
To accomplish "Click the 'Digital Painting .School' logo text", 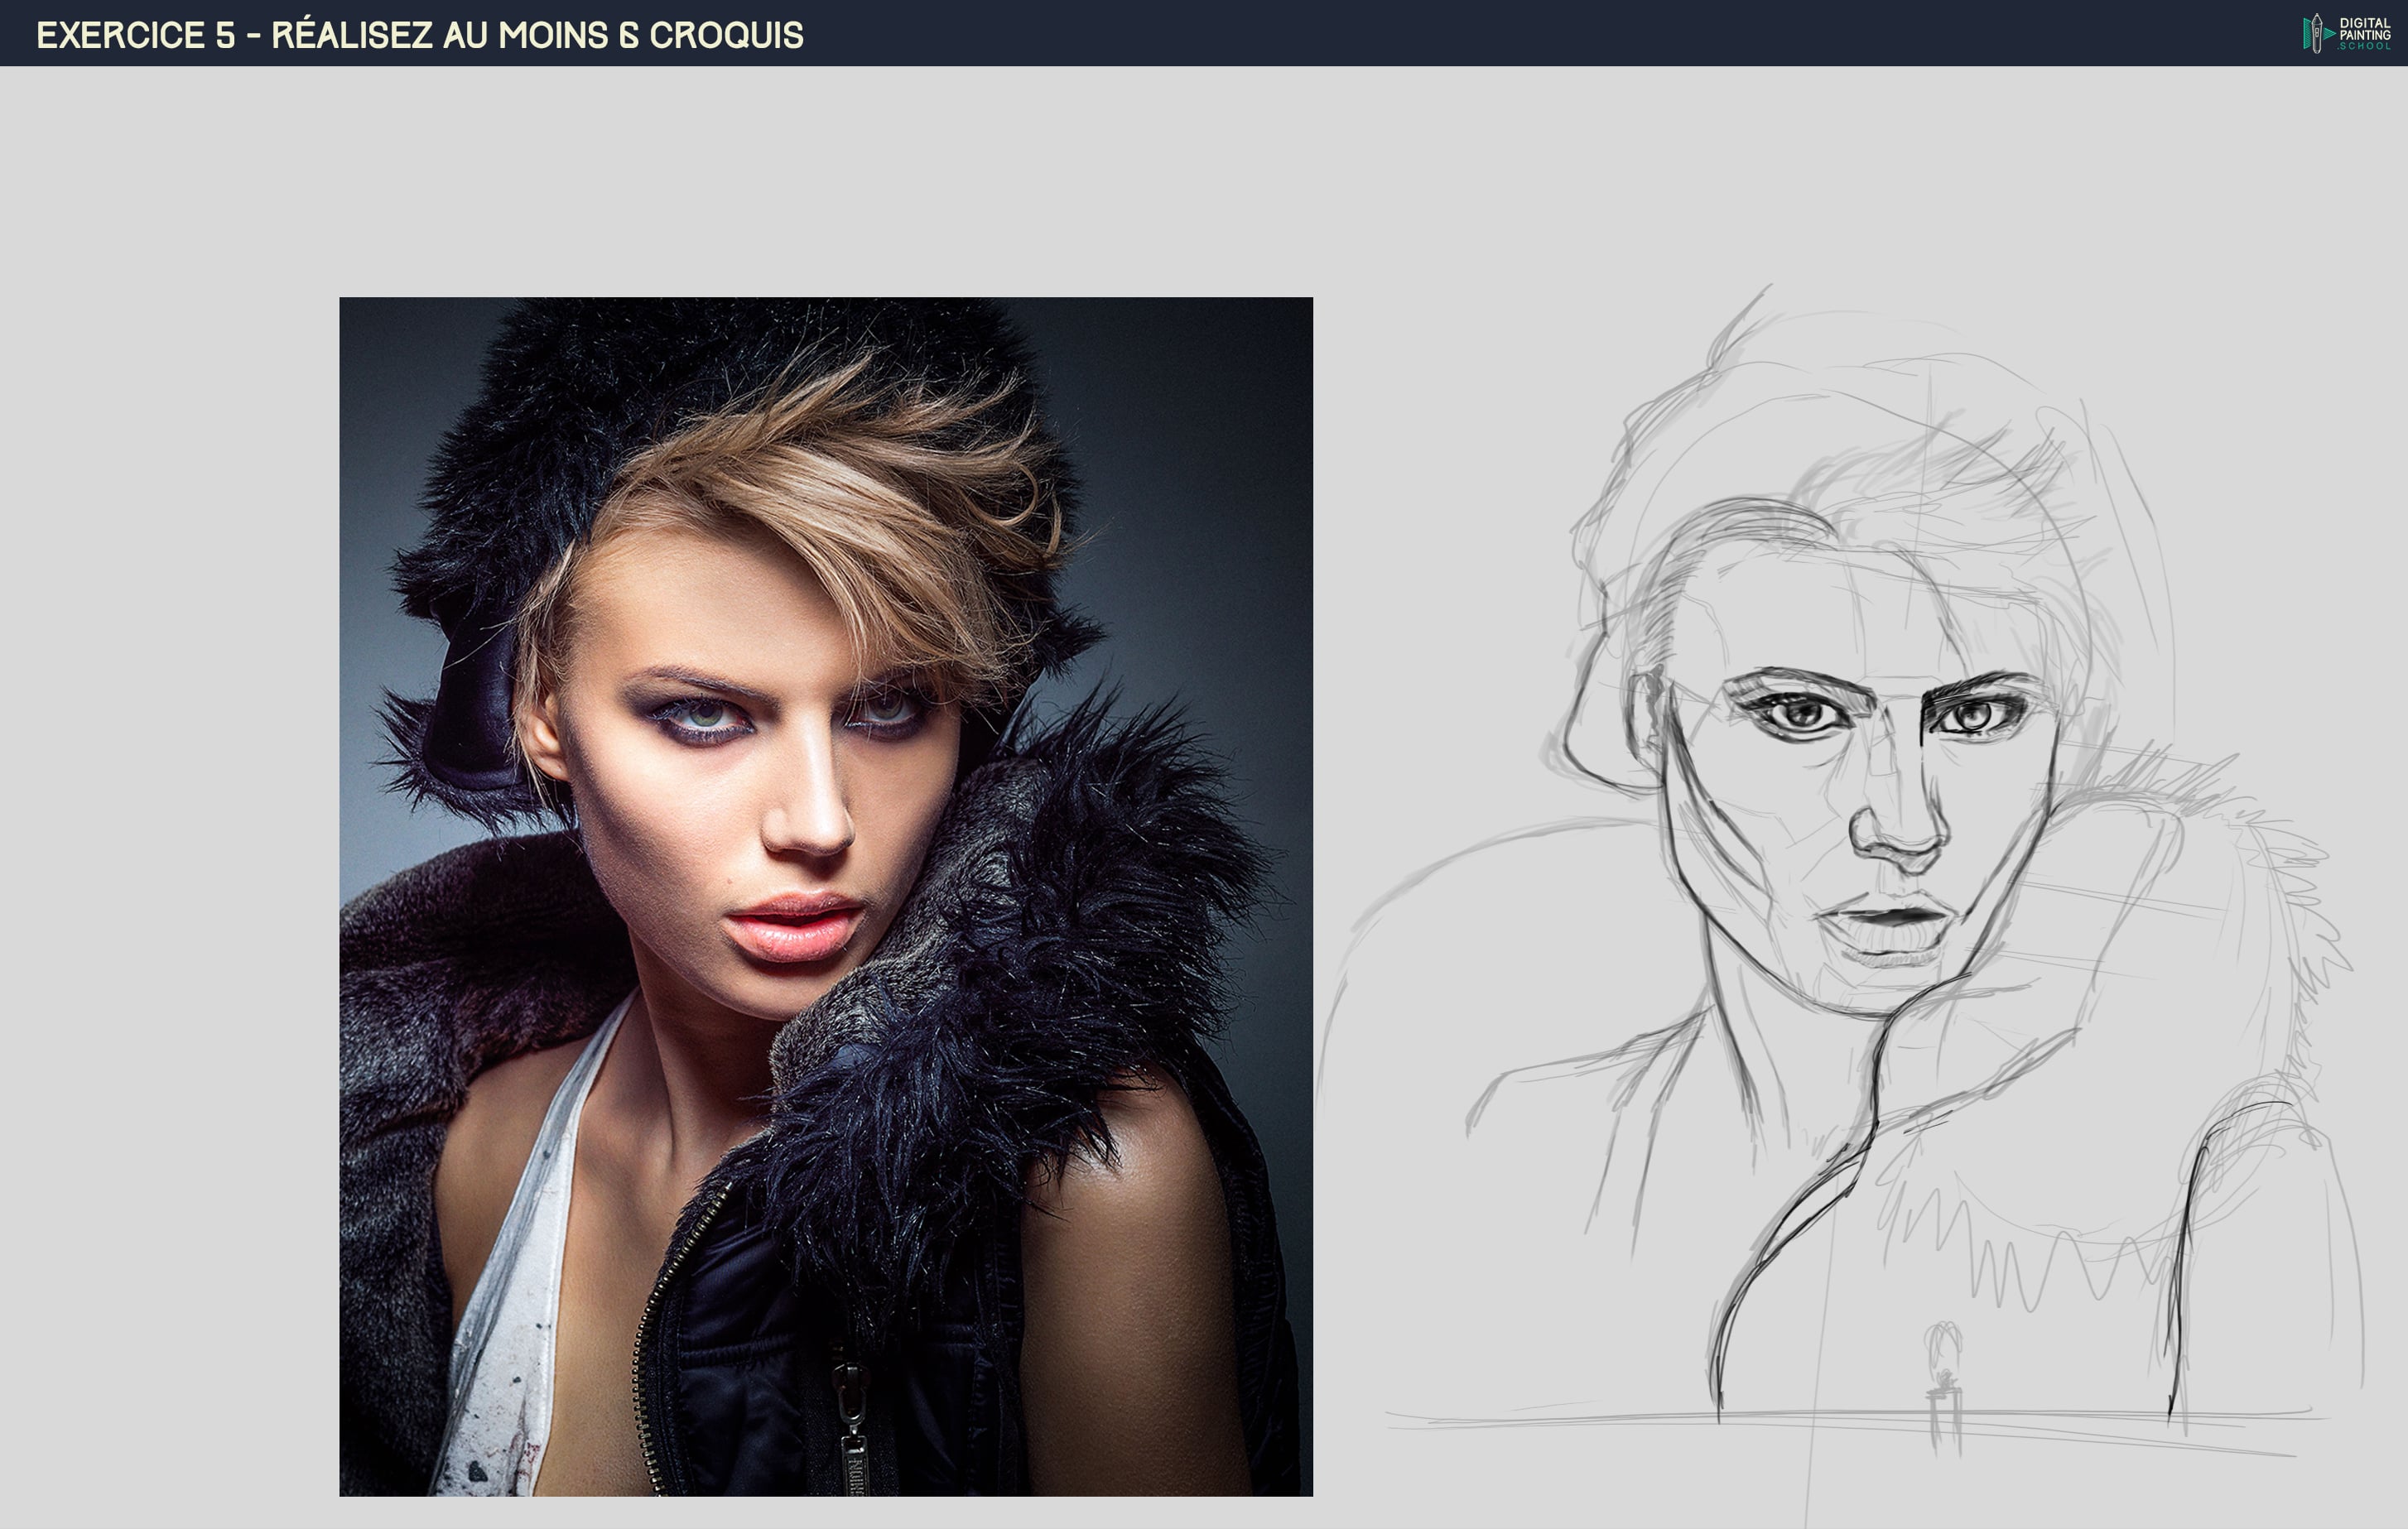I will [x=2364, y=33].
